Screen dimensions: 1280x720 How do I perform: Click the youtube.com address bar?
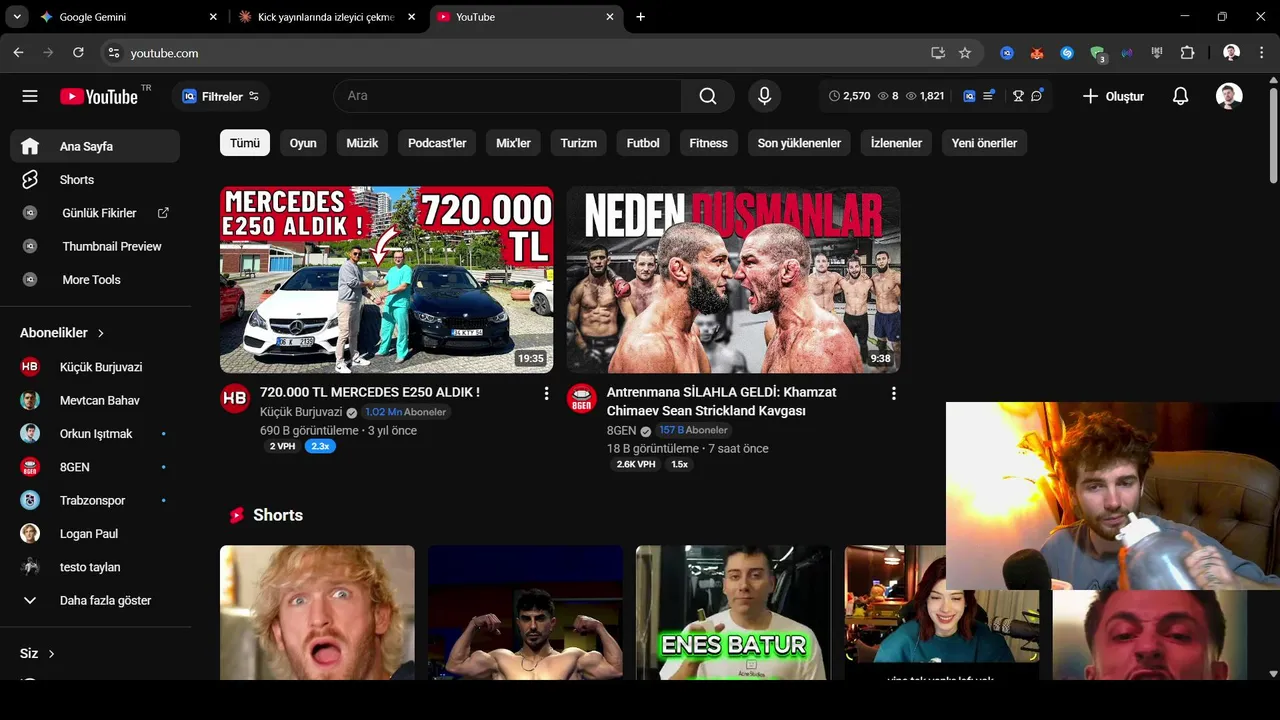[520, 53]
